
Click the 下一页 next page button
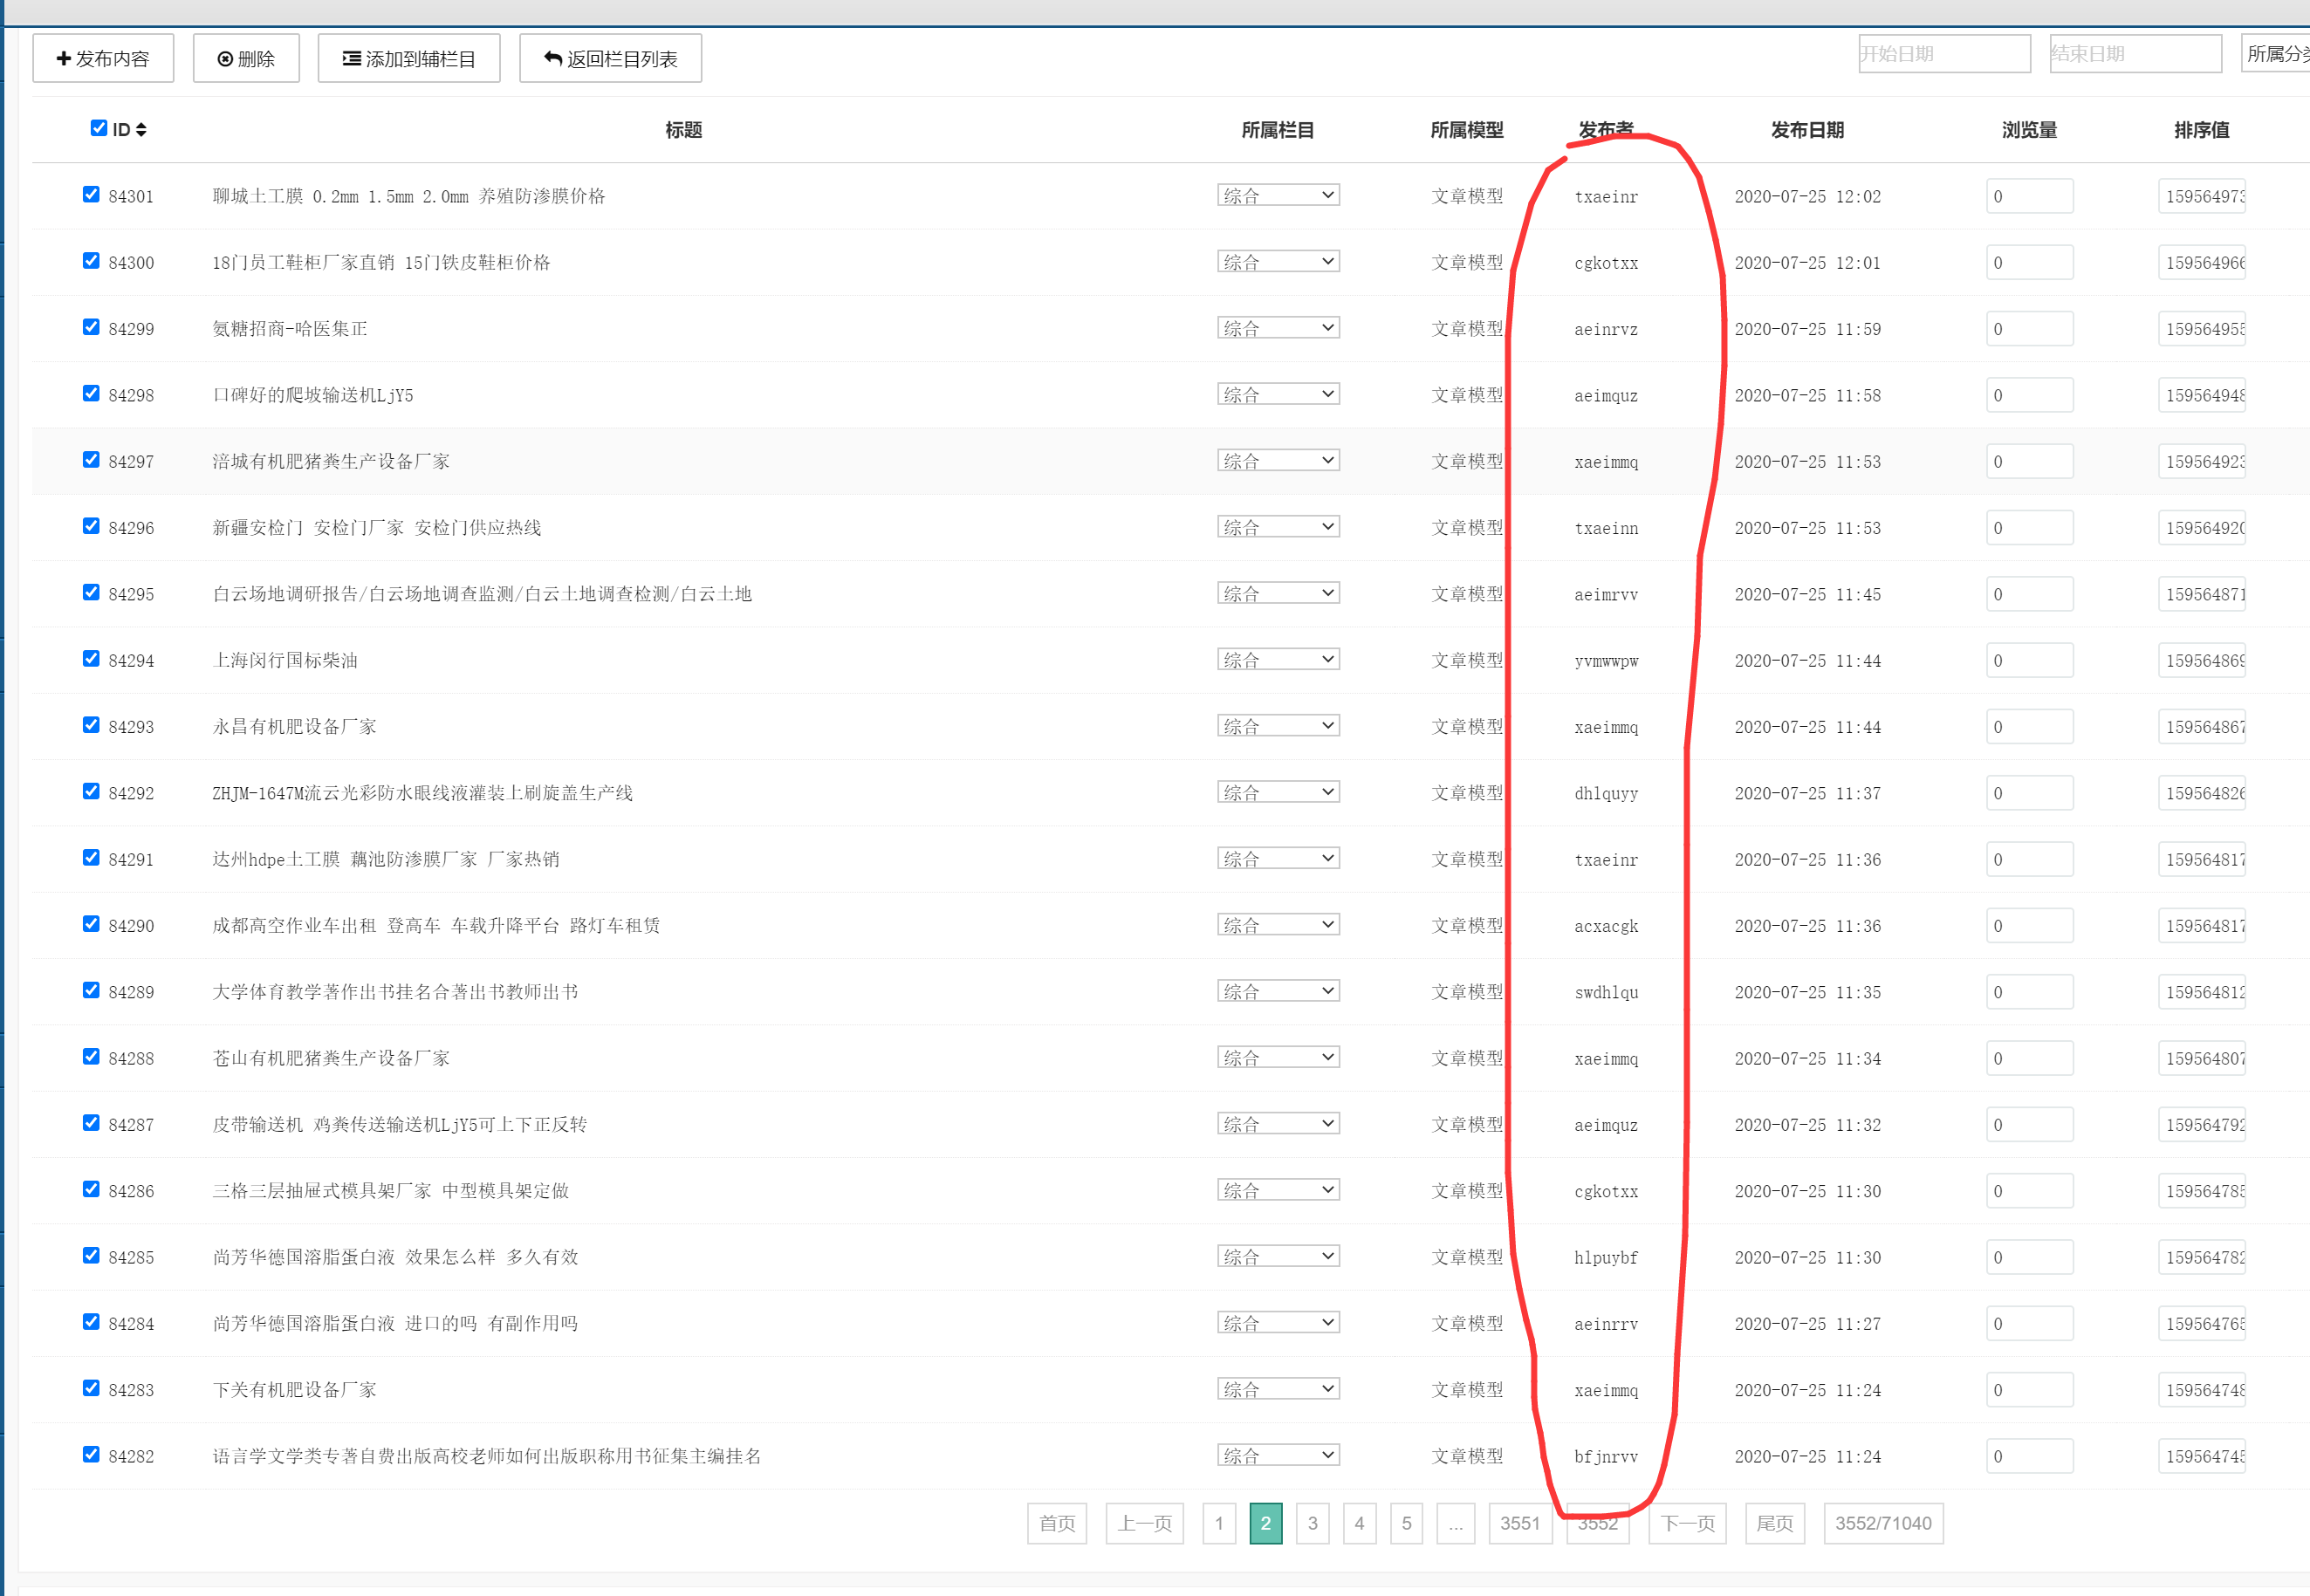click(x=1686, y=1523)
